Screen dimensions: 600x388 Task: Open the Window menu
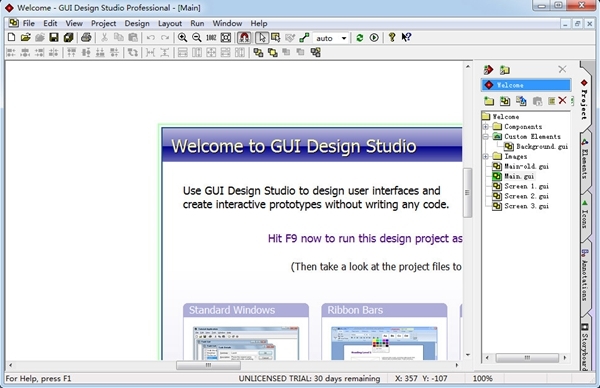[227, 23]
